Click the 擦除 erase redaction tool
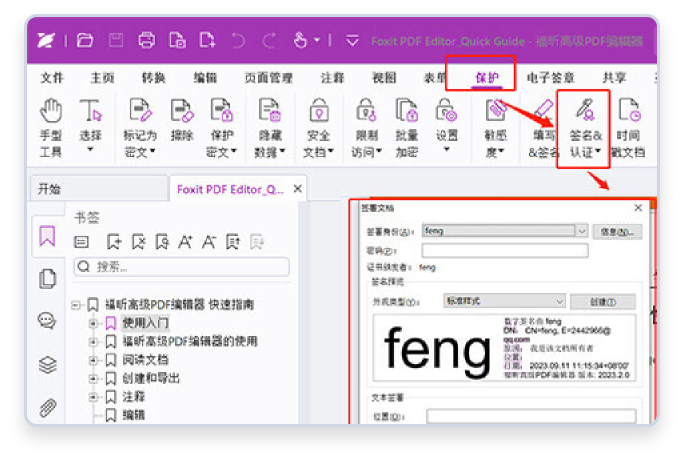The image size is (684, 461). [x=182, y=120]
